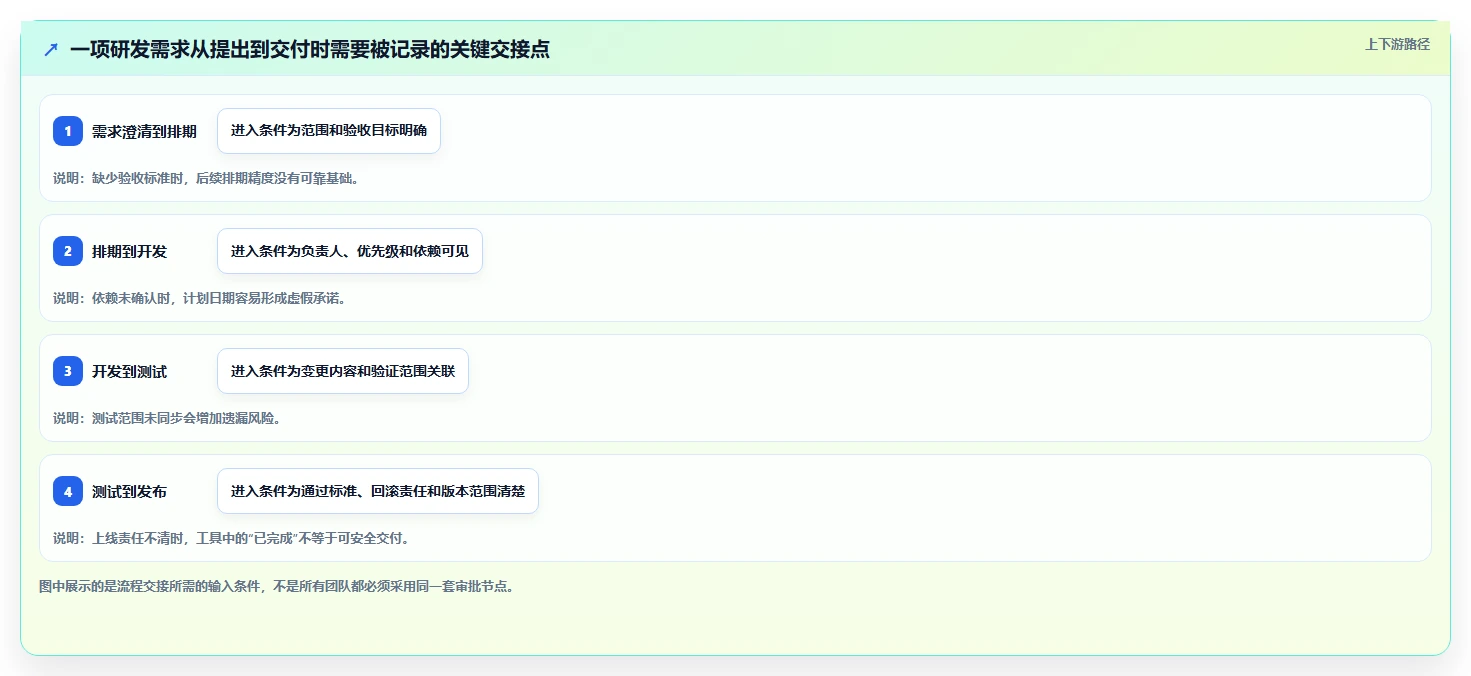Select the 开发到测试 step heading
Image resolution: width=1471 pixels, height=676 pixels.
(129, 371)
